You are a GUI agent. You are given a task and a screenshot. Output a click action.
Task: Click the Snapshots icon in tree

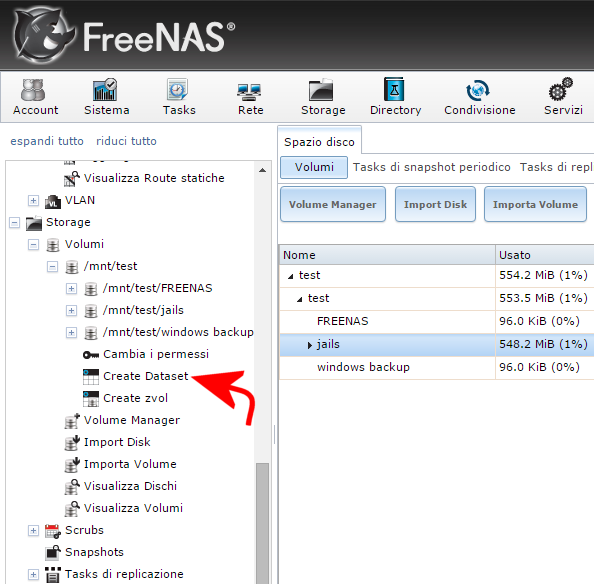(53, 553)
